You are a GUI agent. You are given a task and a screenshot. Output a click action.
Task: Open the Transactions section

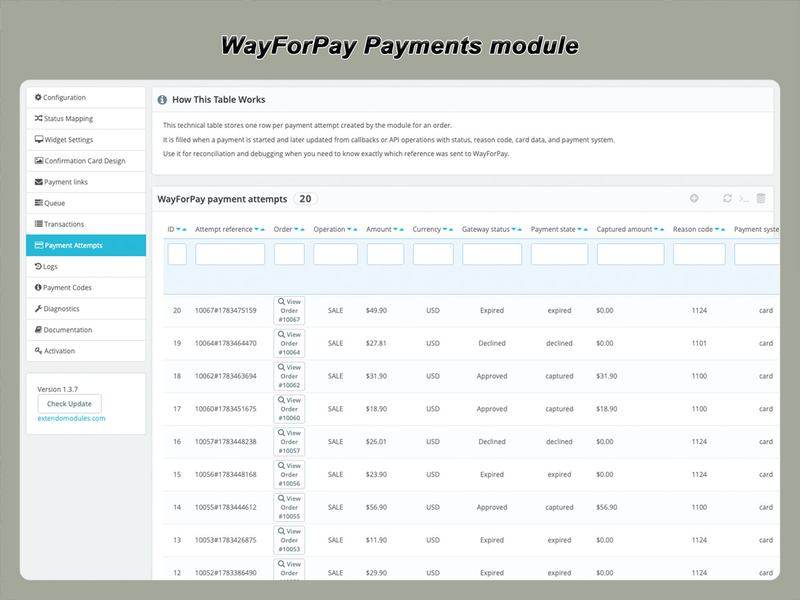pyautogui.click(x=86, y=224)
